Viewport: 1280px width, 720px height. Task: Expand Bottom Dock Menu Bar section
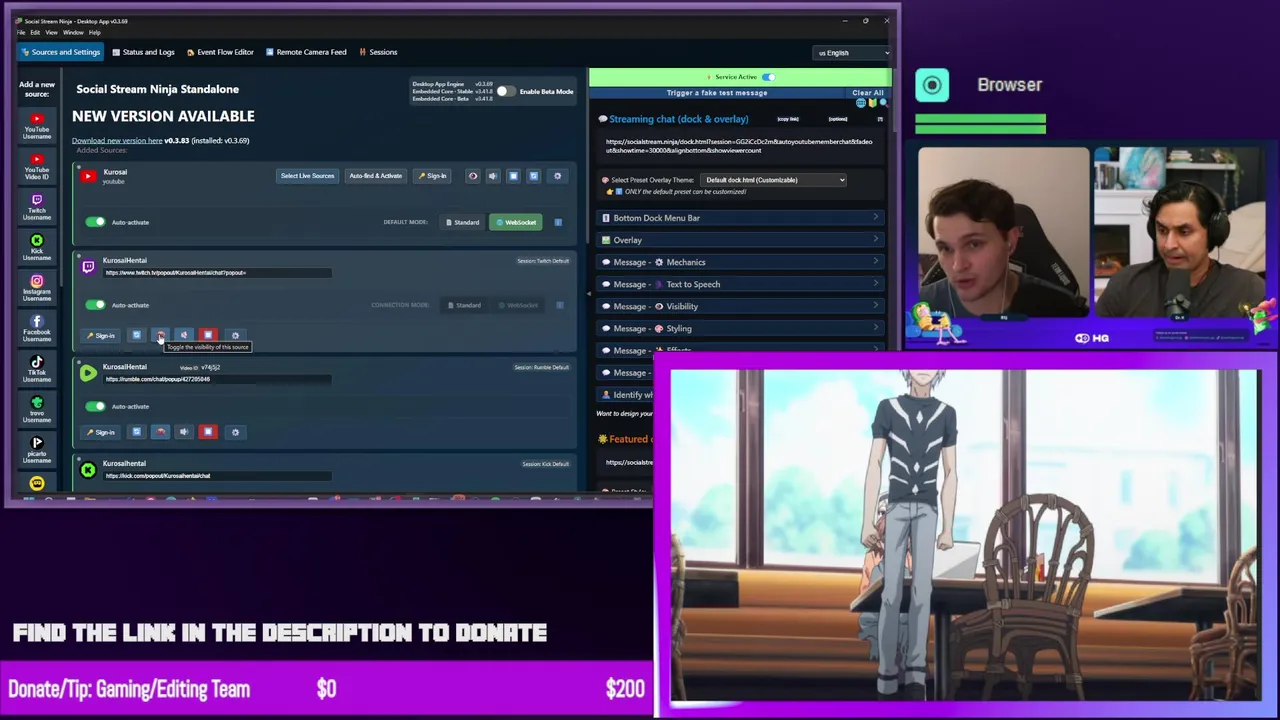[739, 218]
